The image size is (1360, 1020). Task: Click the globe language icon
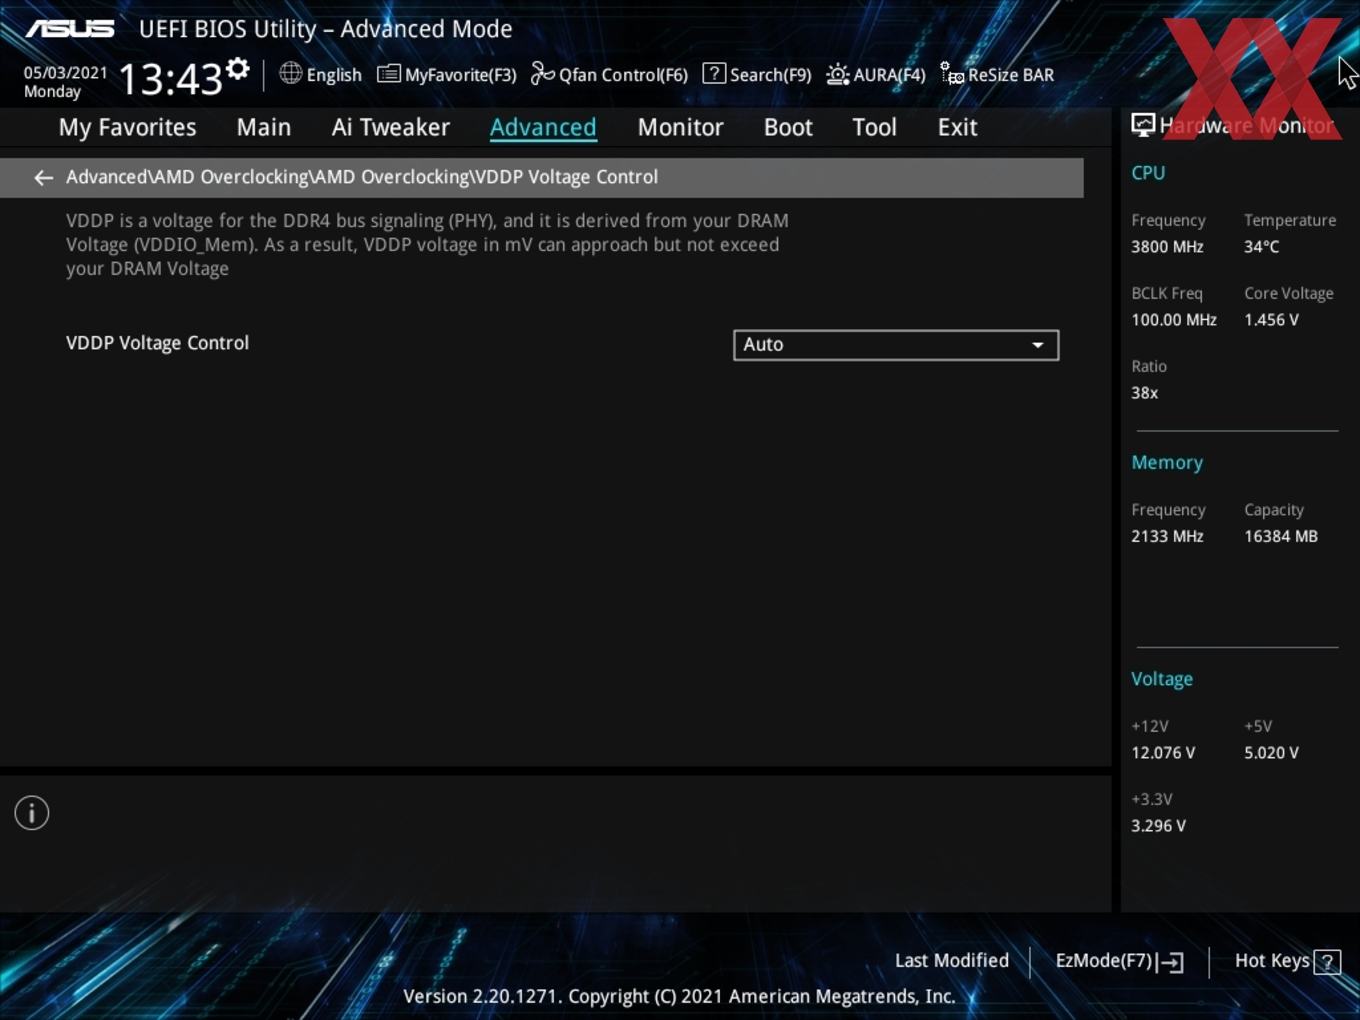coord(290,73)
